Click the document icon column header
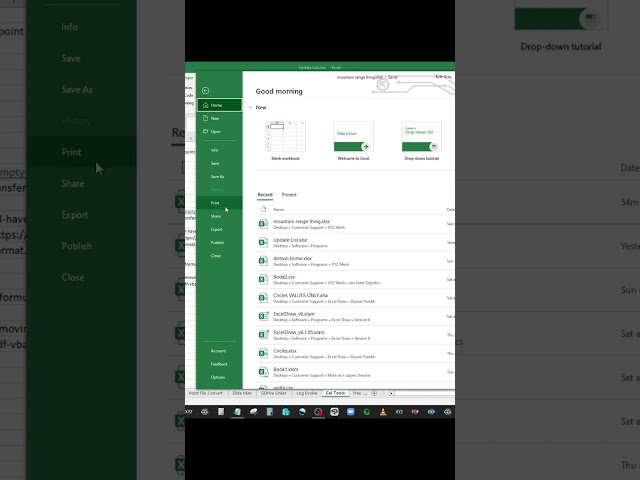The image size is (640, 480). [x=263, y=209]
